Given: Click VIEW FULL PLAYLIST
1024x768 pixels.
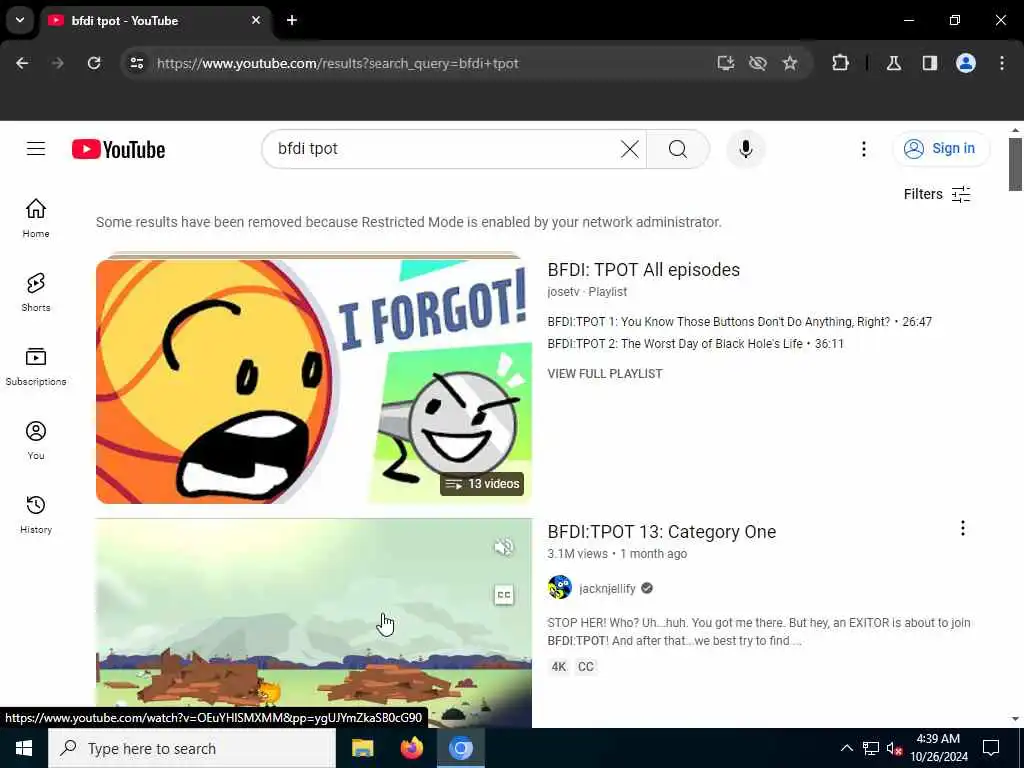Looking at the screenshot, I should pyautogui.click(x=605, y=374).
